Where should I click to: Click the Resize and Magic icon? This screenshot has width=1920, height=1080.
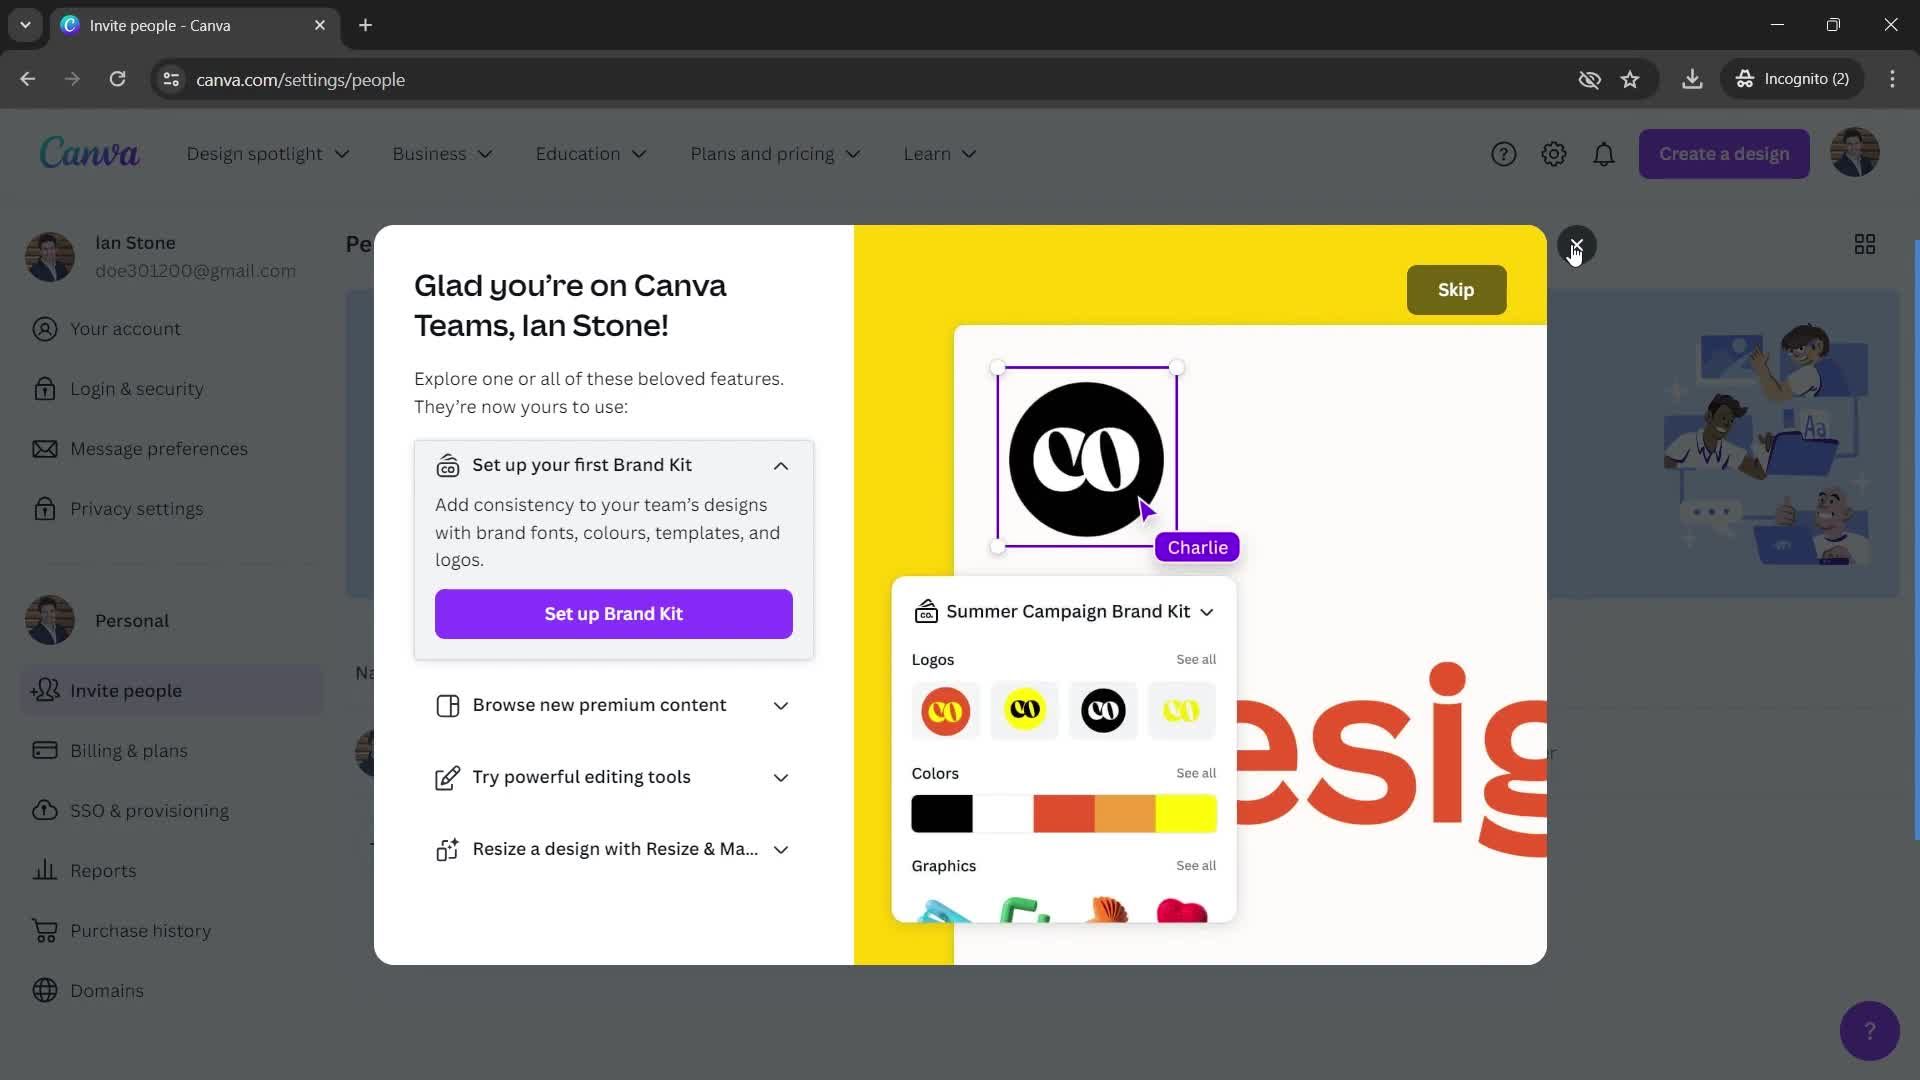click(447, 849)
